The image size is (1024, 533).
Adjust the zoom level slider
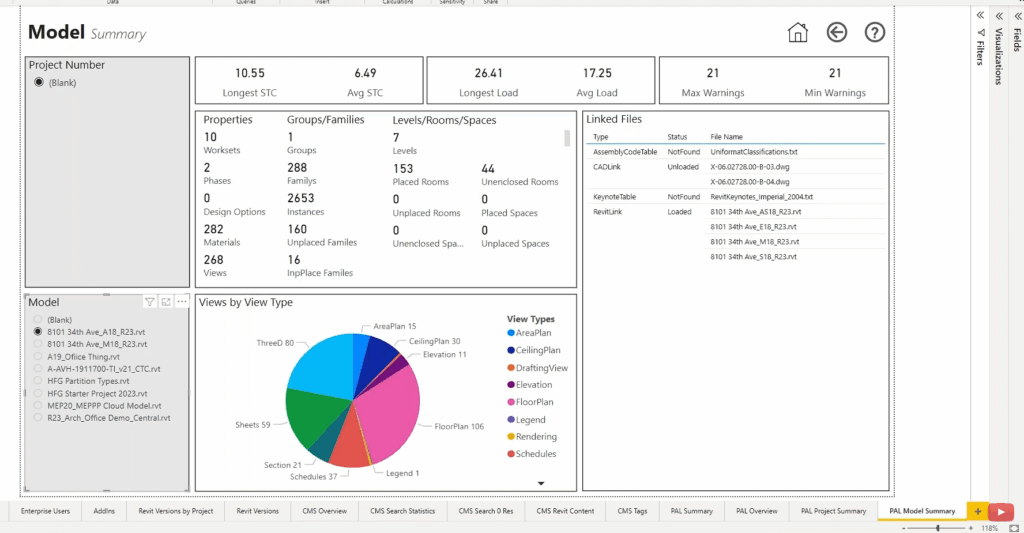pyautogui.click(x=938, y=528)
